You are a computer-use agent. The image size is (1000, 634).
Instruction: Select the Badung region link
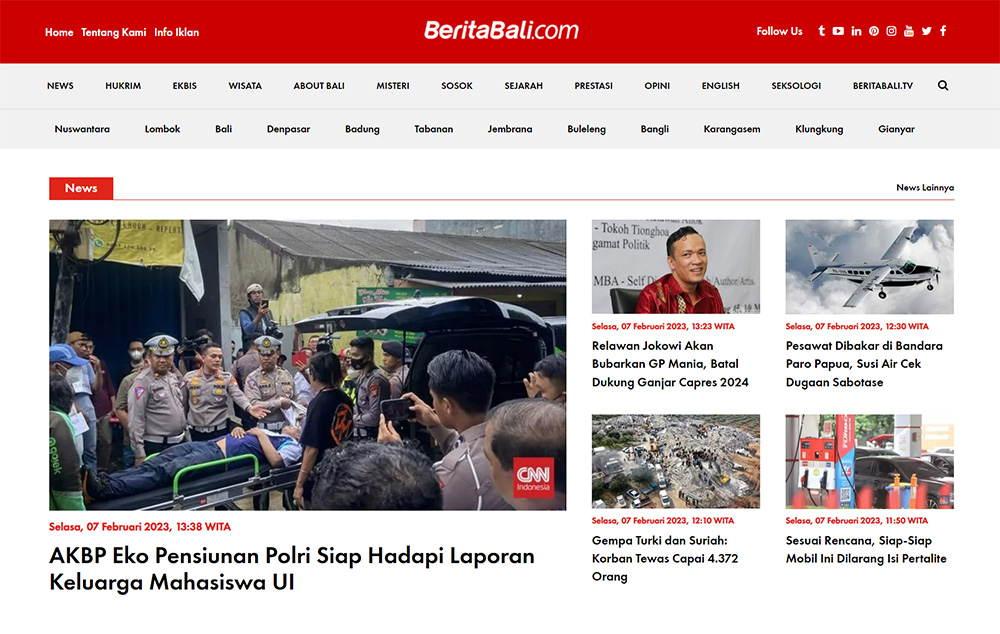coord(362,129)
